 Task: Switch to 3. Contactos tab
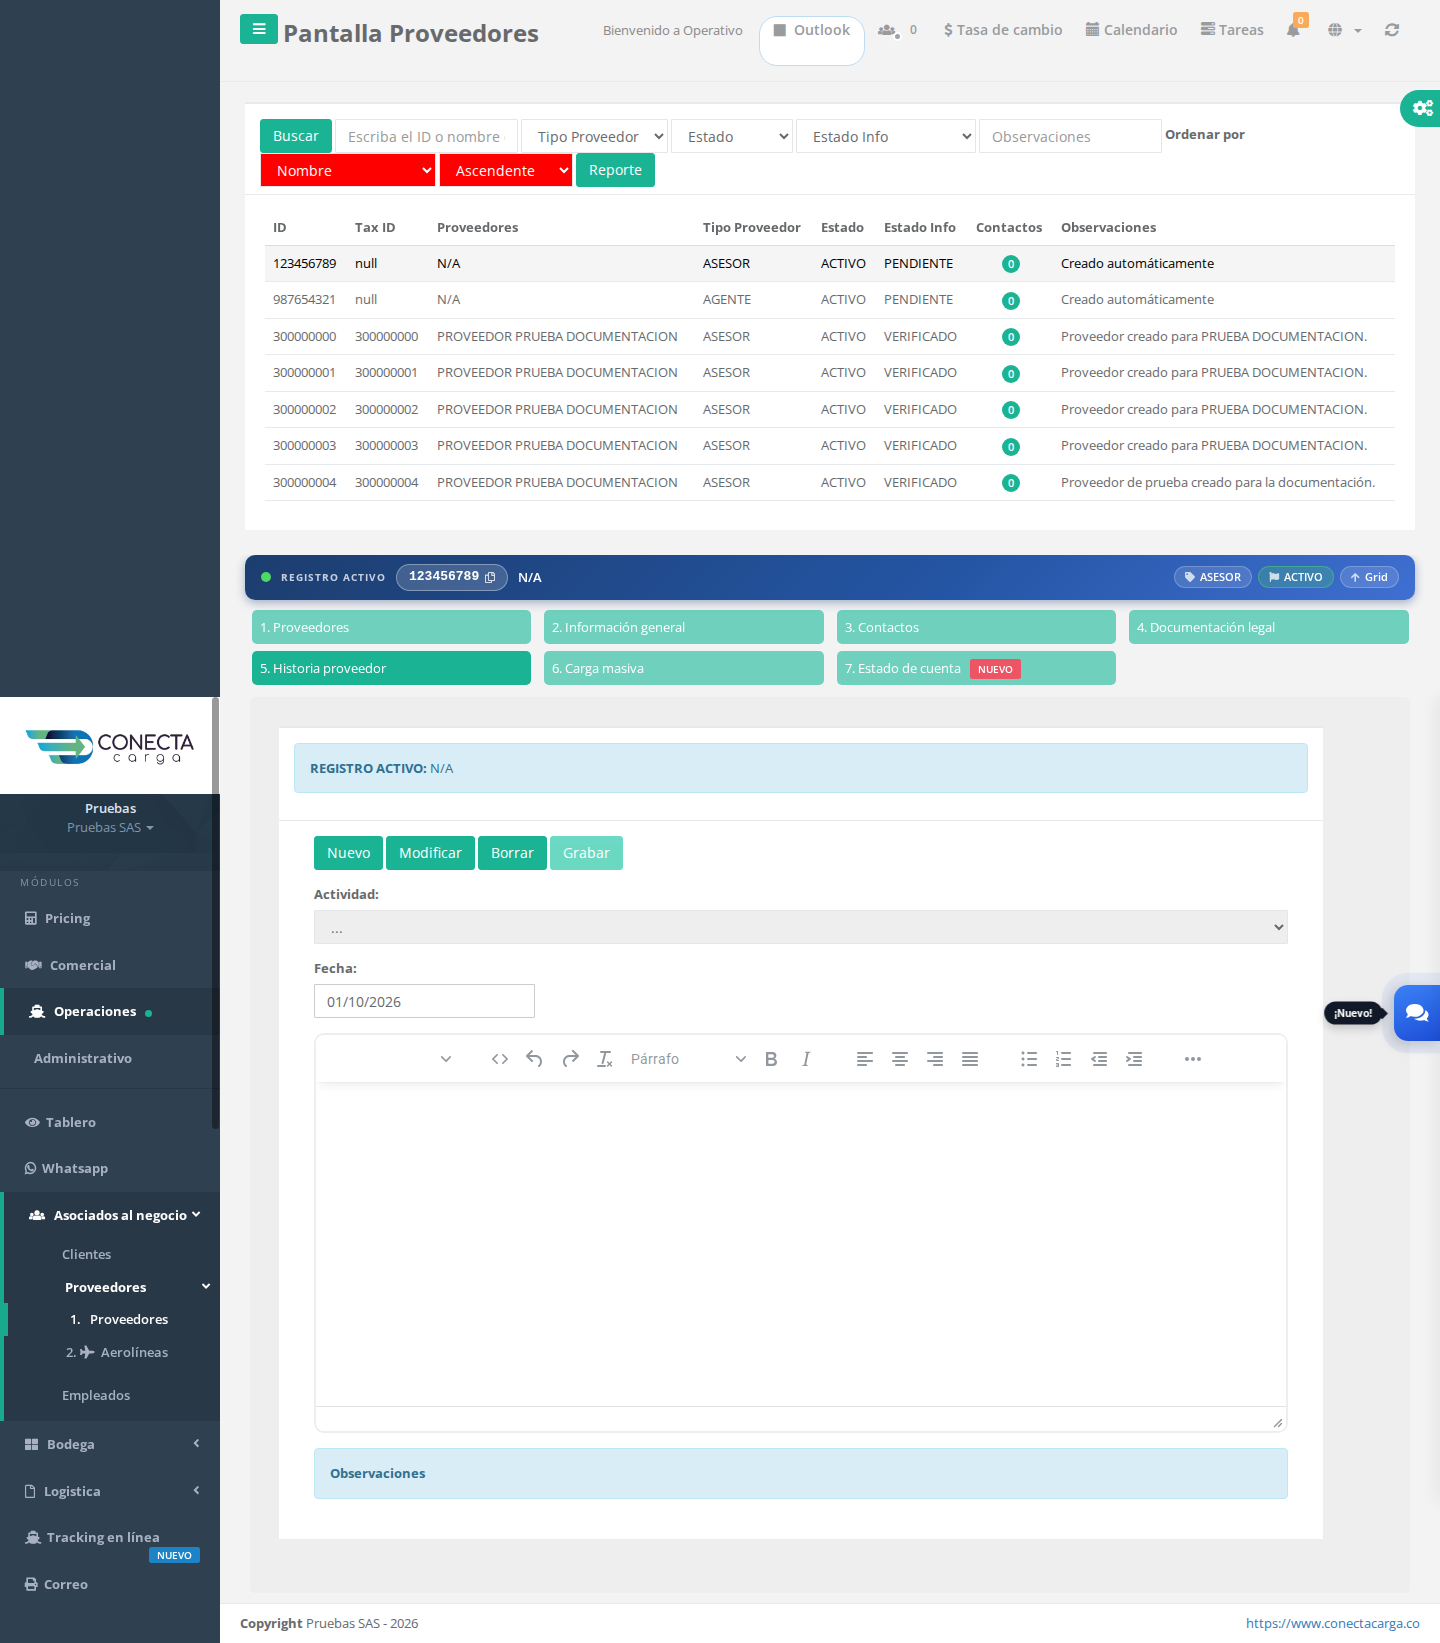(x=976, y=627)
